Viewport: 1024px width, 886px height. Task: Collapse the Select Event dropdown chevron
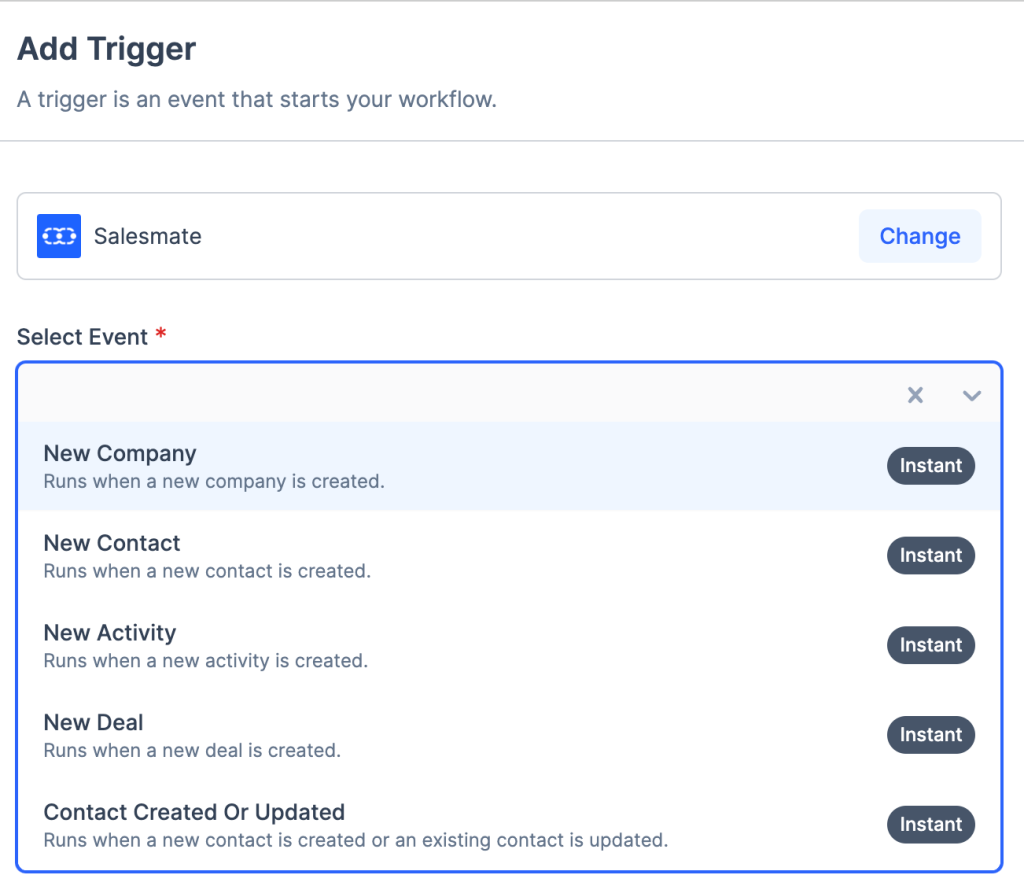click(971, 395)
